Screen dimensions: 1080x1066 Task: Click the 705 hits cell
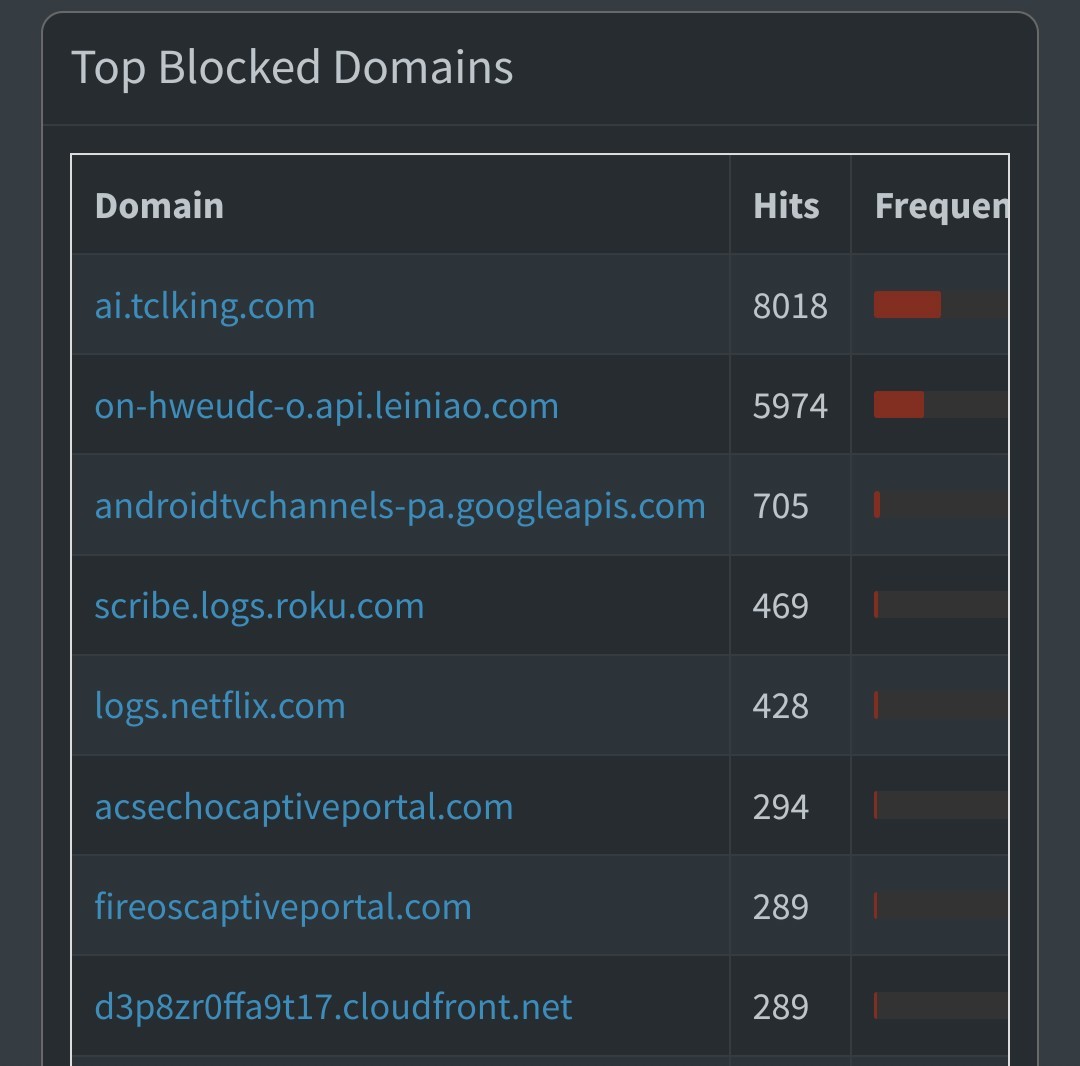pyautogui.click(x=781, y=505)
